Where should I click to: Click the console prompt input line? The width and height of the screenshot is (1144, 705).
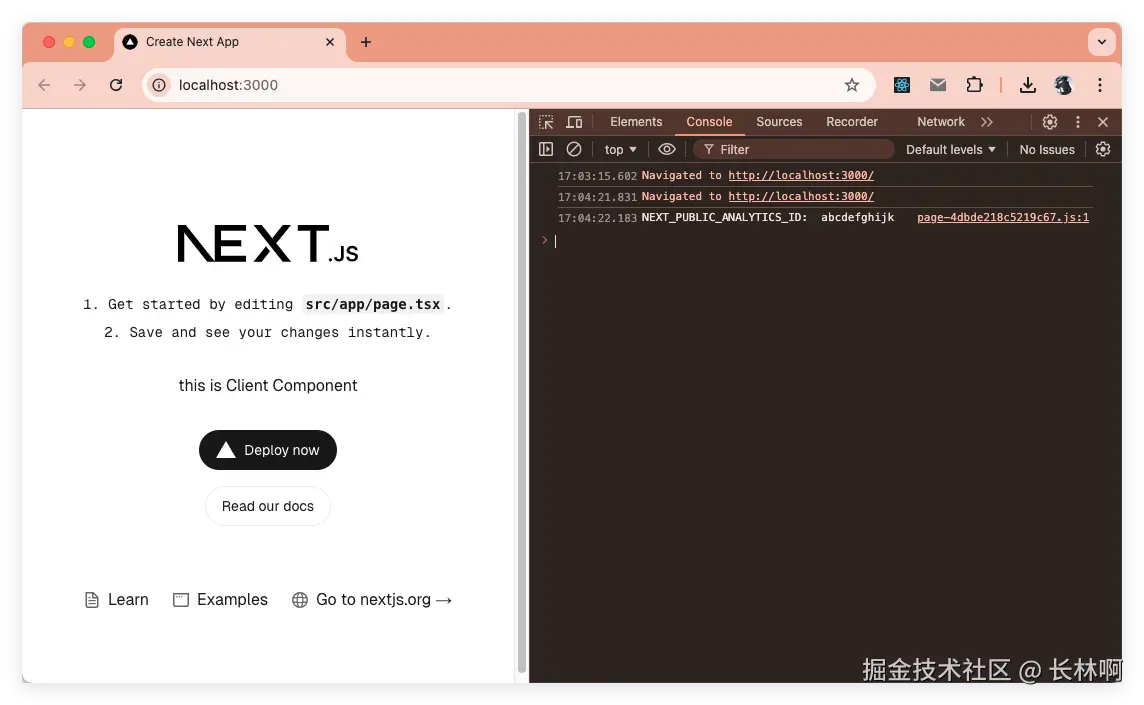[x=824, y=241]
